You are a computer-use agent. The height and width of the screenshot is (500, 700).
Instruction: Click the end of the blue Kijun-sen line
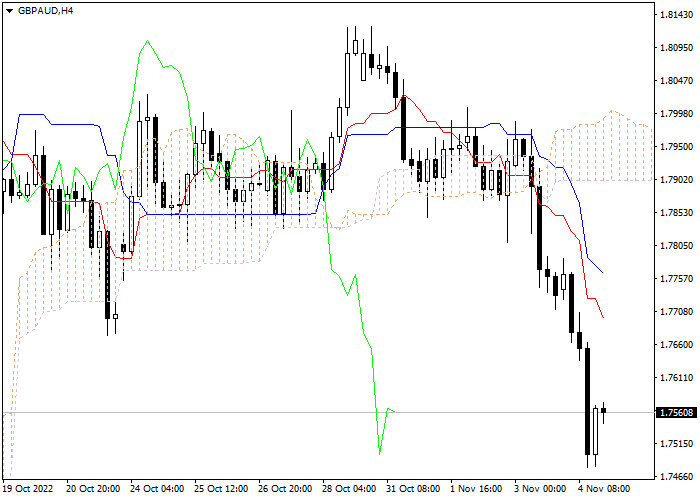click(x=603, y=272)
